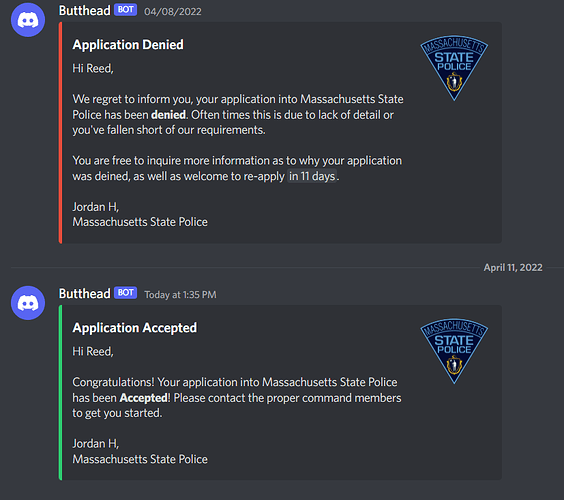Click 'Hi Reed,' greeting in the accepted embed
Viewport: 564px width, 500px height.
[93, 351]
